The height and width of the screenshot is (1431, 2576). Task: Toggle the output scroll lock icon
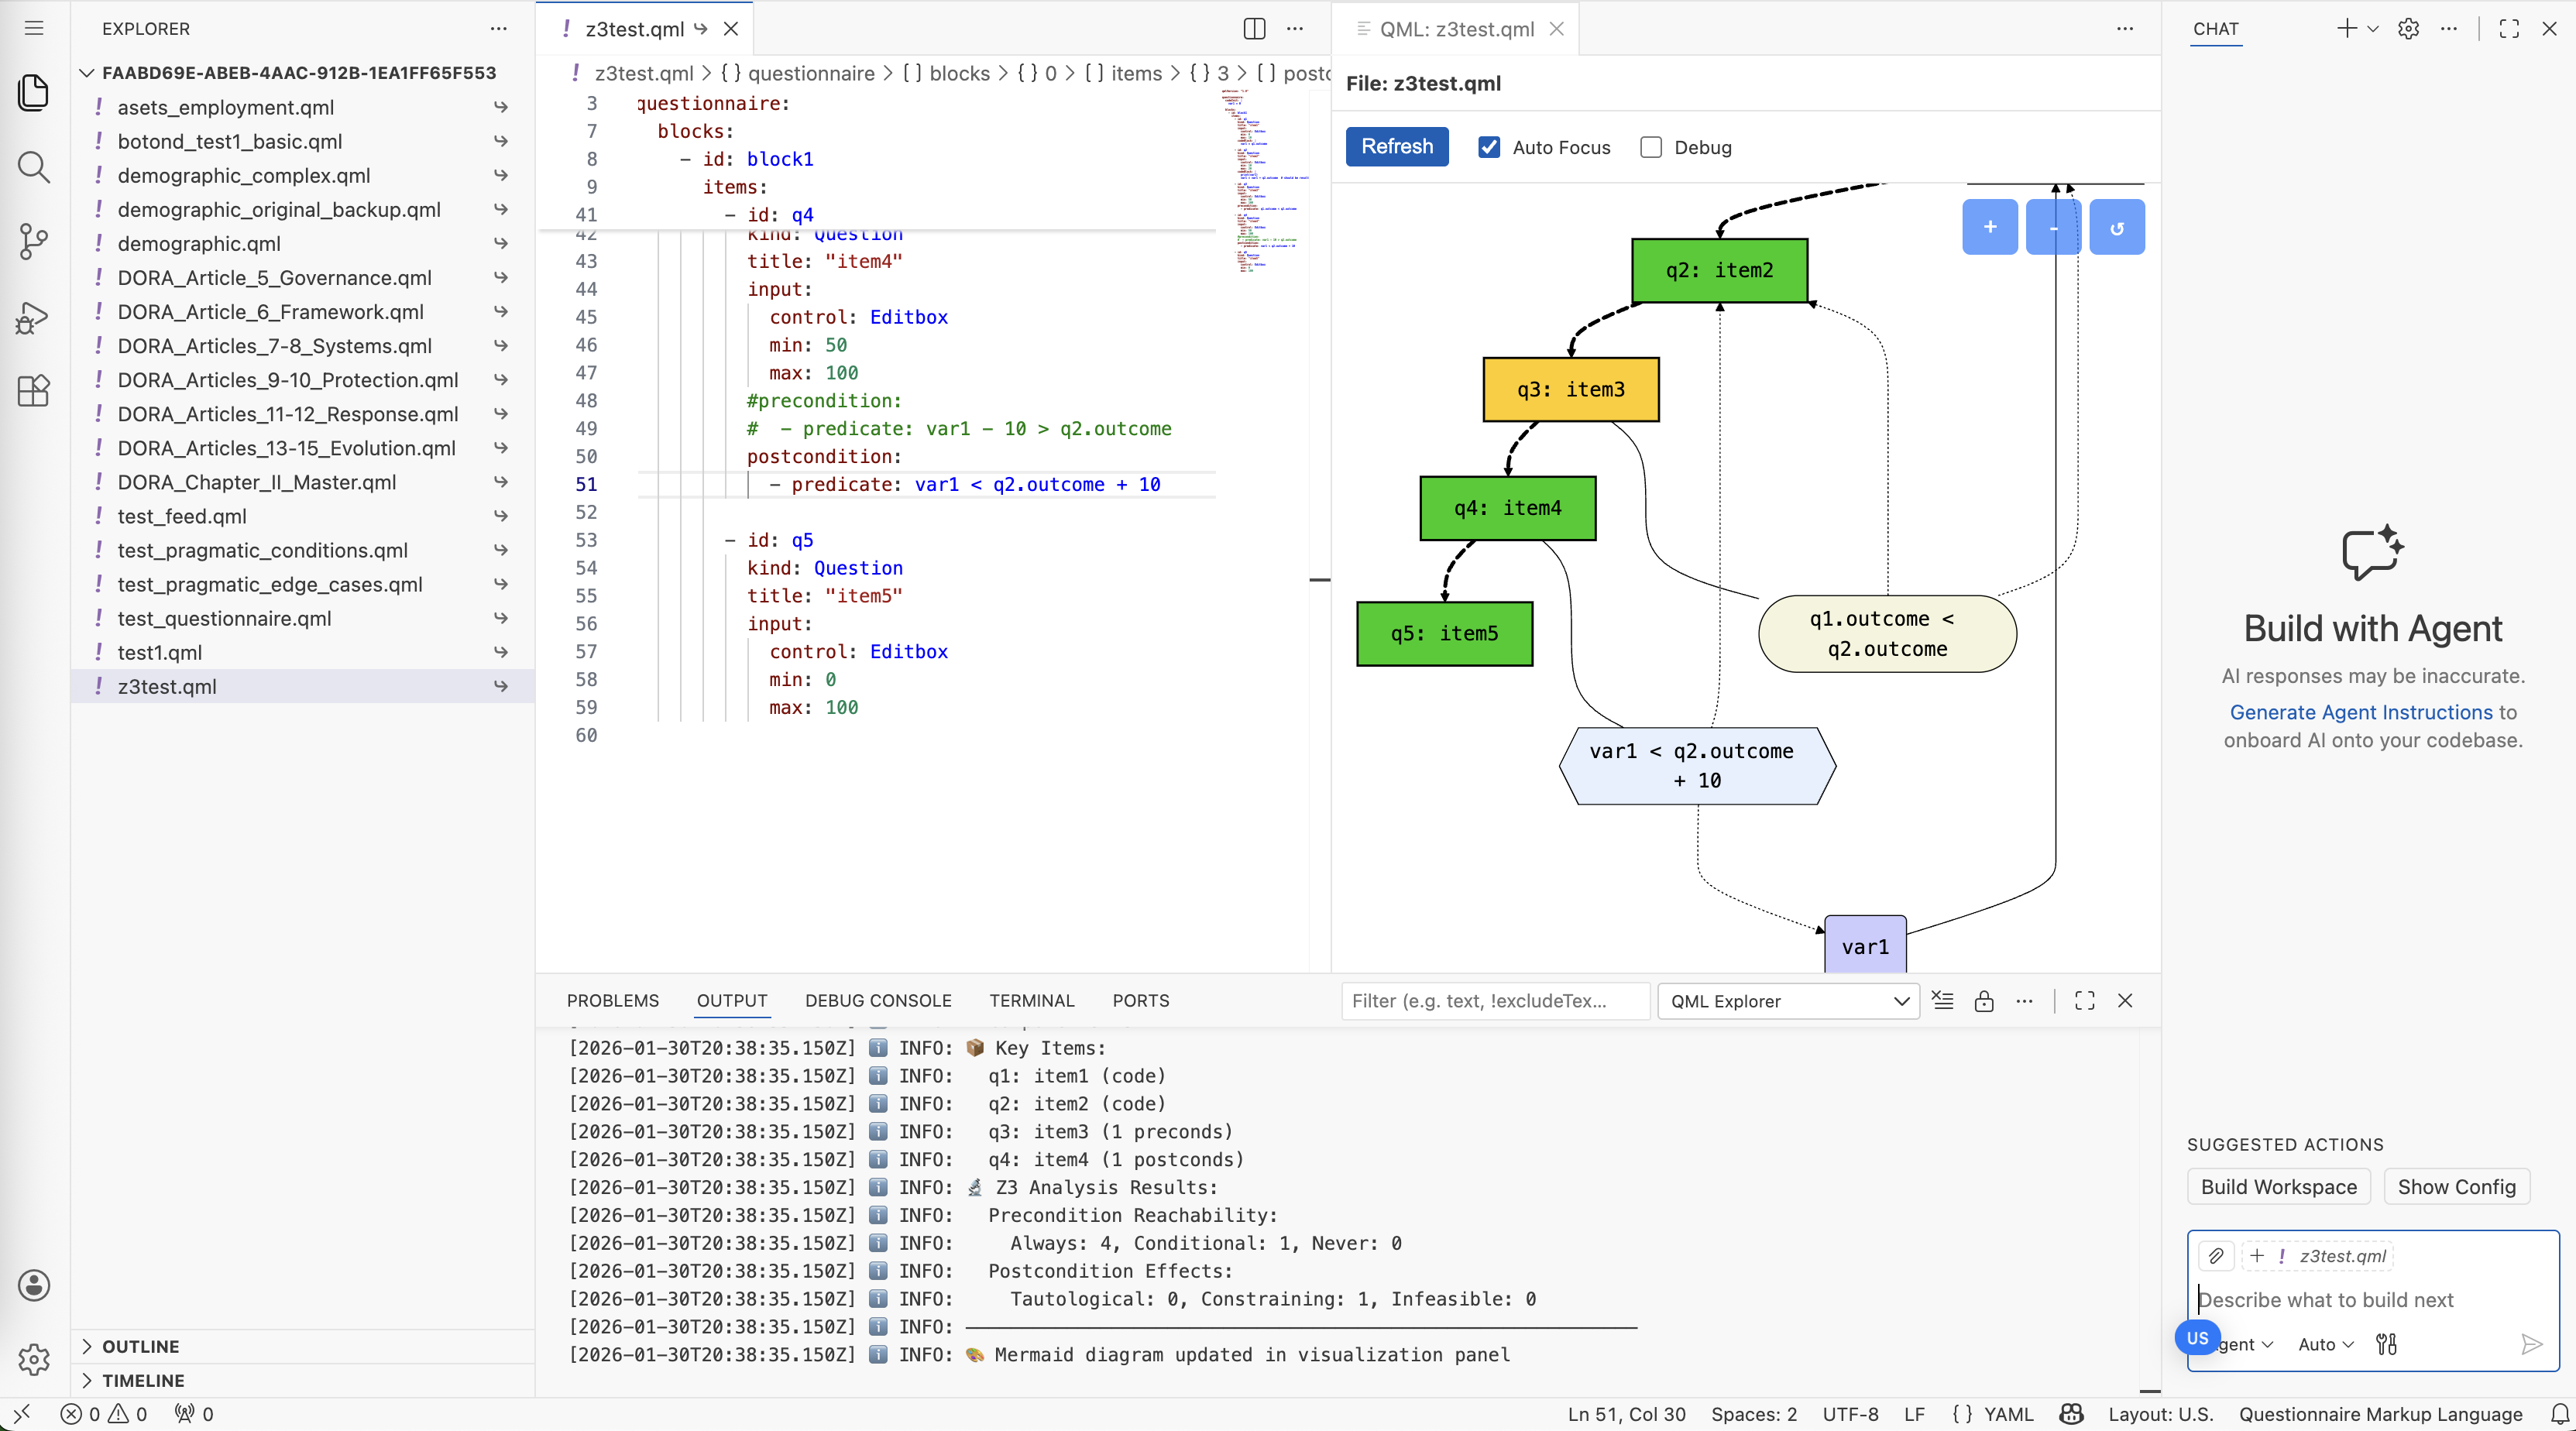(1984, 1001)
